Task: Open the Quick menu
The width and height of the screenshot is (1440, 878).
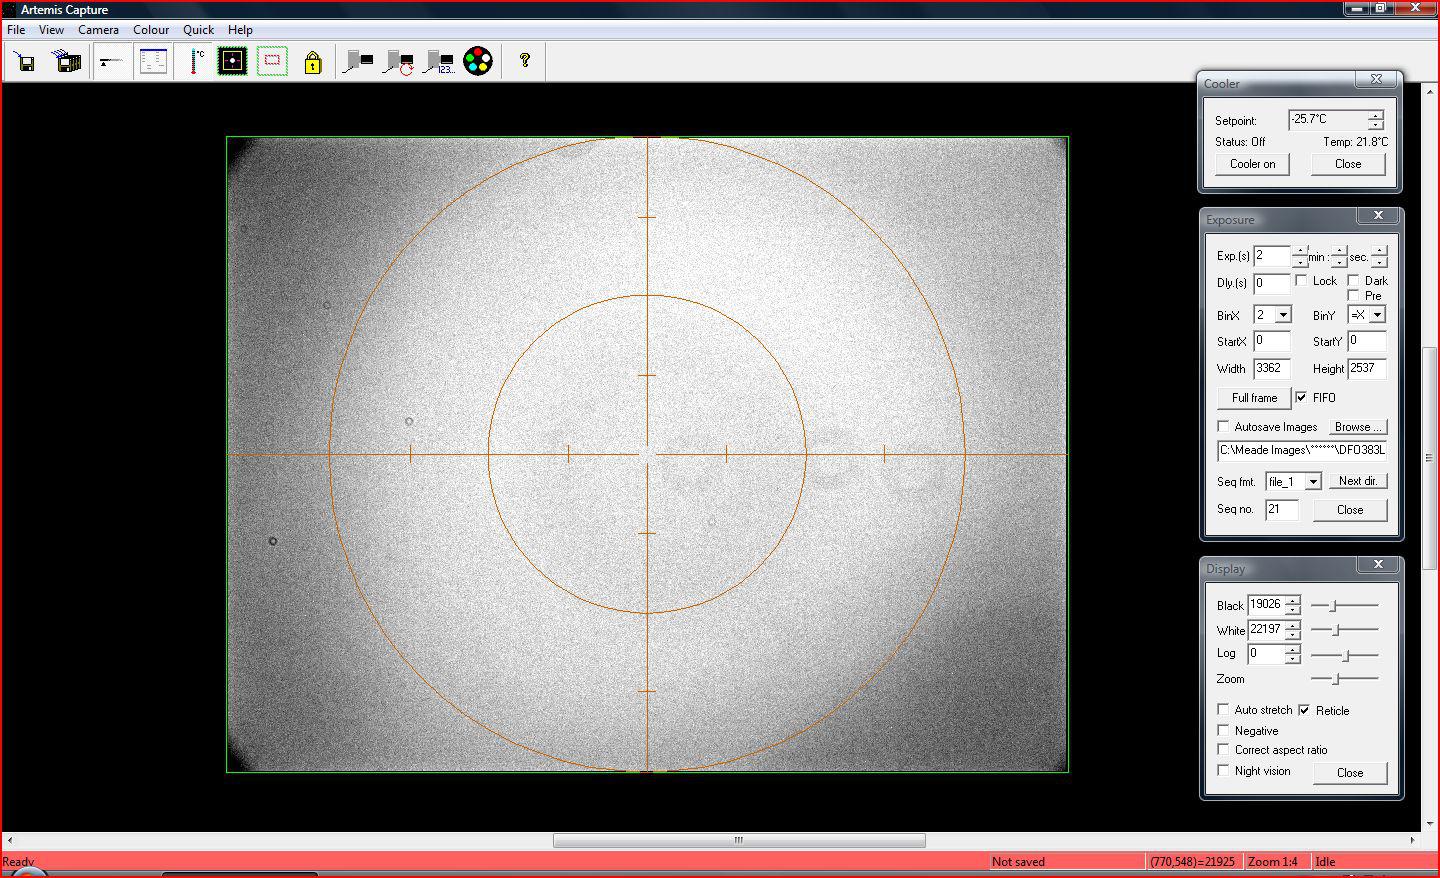Action: [x=198, y=30]
